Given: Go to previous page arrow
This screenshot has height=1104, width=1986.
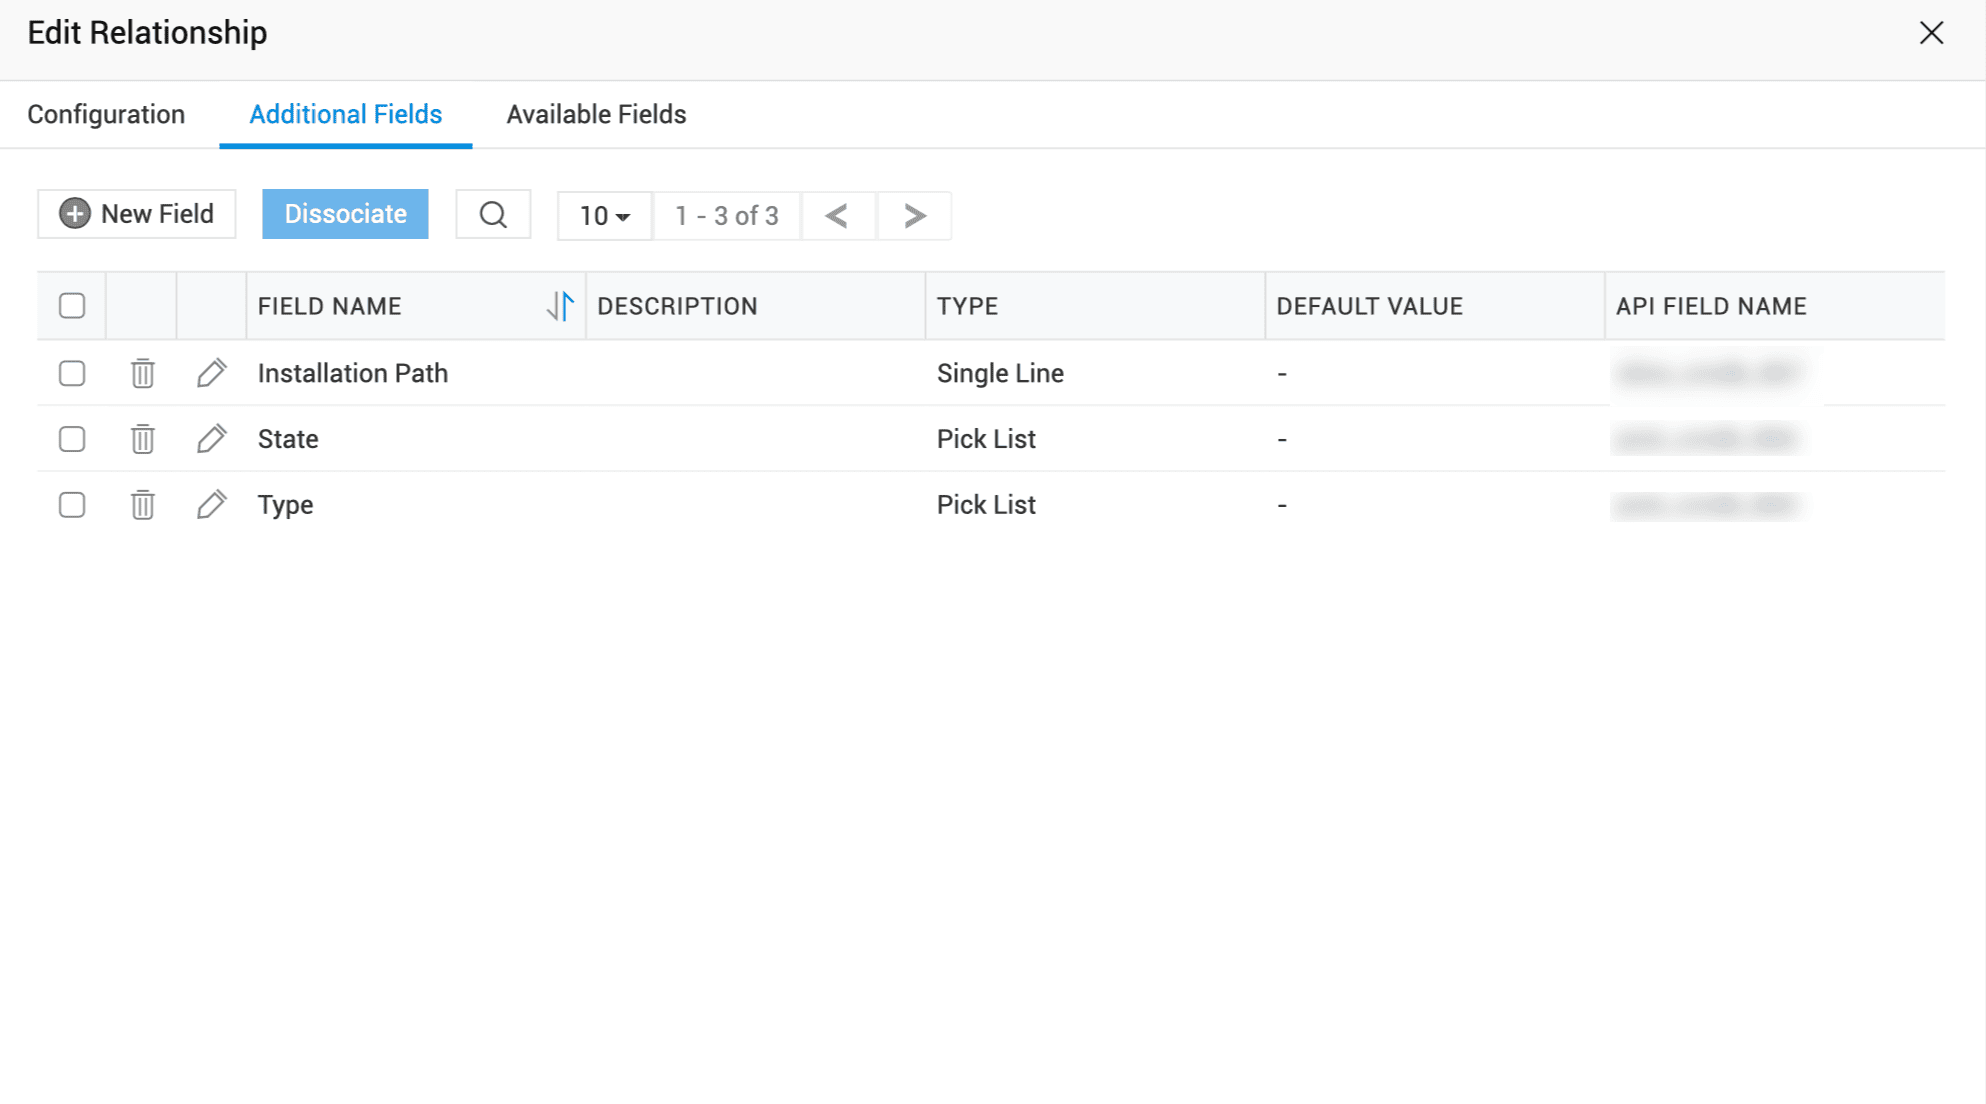Looking at the screenshot, I should point(838,215).
